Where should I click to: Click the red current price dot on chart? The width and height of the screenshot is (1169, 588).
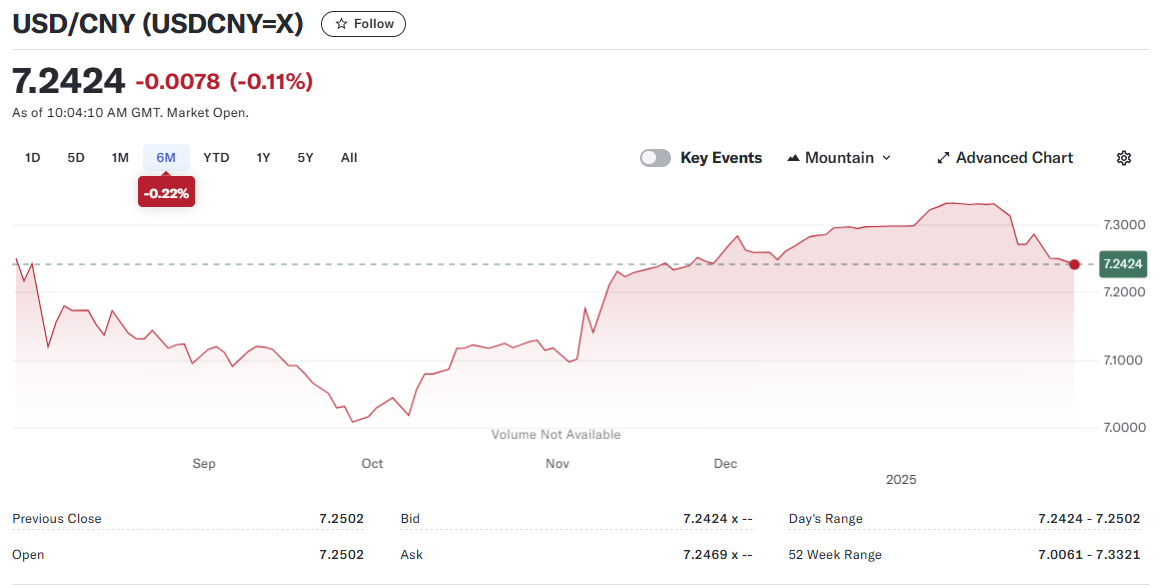[x=1074, y=264]
